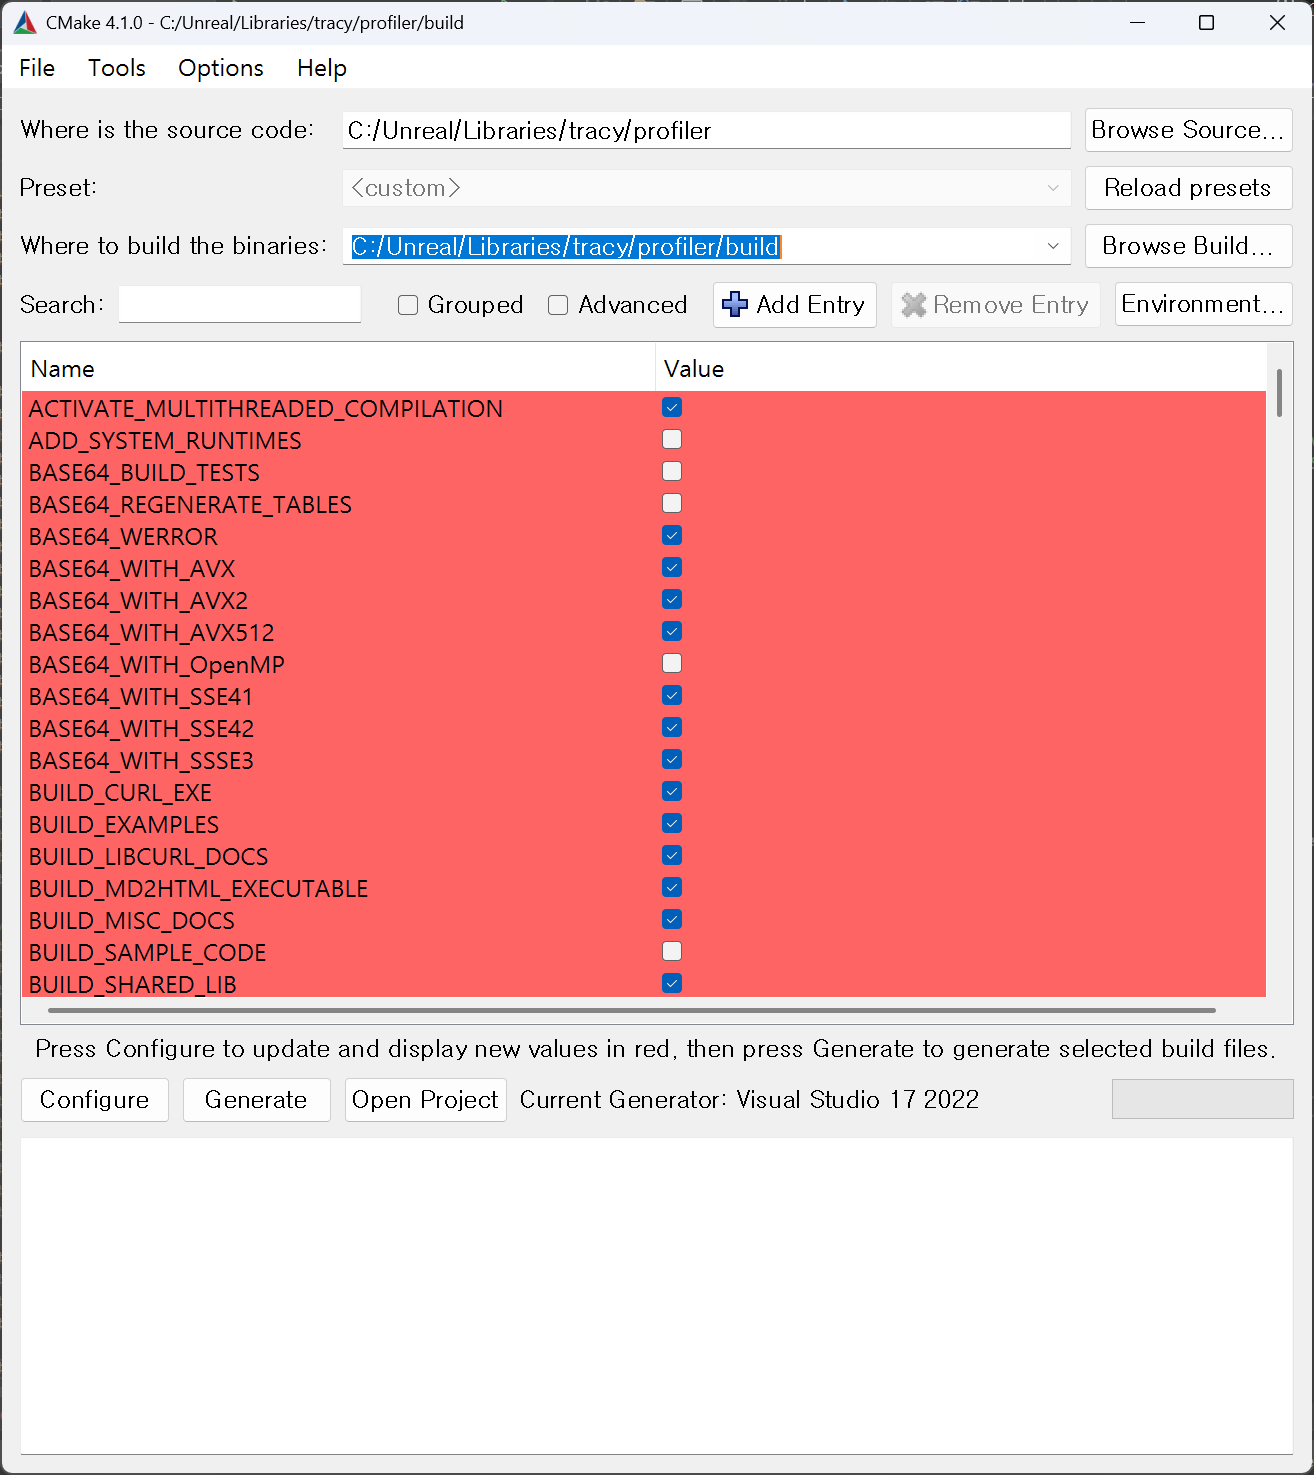The image size is (1314, 1475).
Task: Click the grey X Remove Entry icon
Action: click(914, 304)
